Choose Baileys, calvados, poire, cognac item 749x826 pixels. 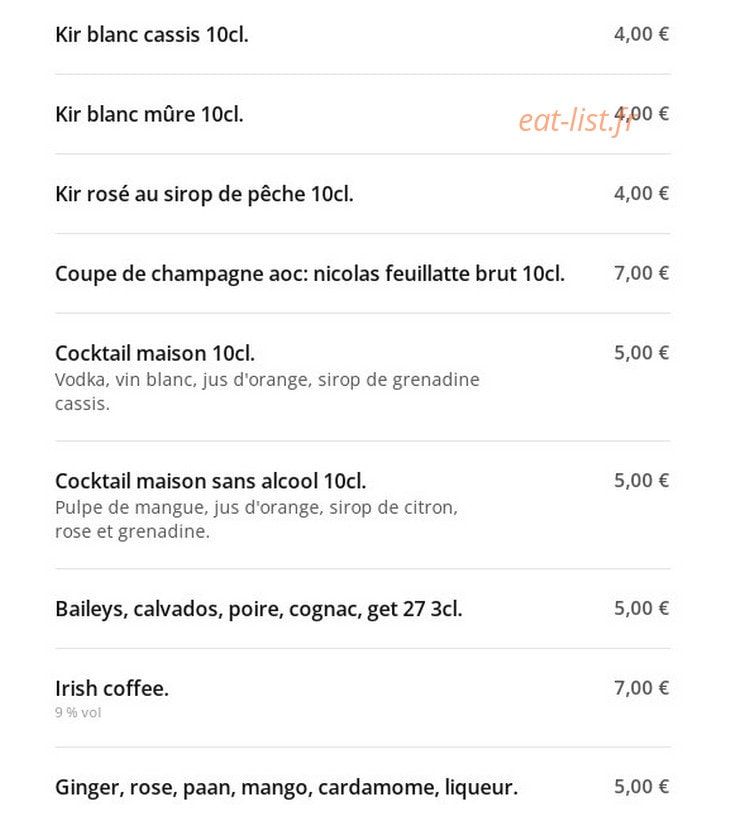tap(259, 609)
